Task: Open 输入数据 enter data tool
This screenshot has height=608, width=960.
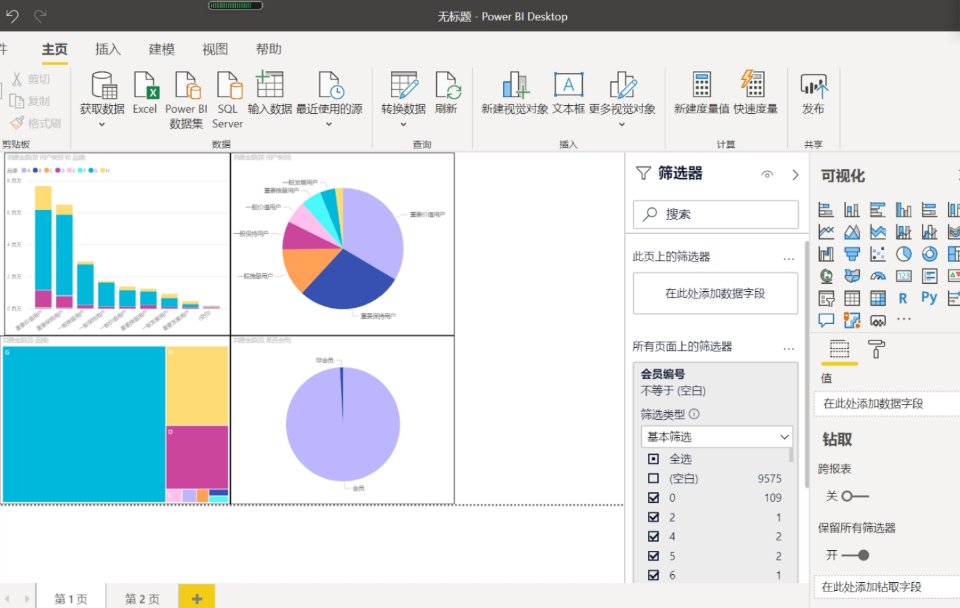Action: tap(269, 85)
